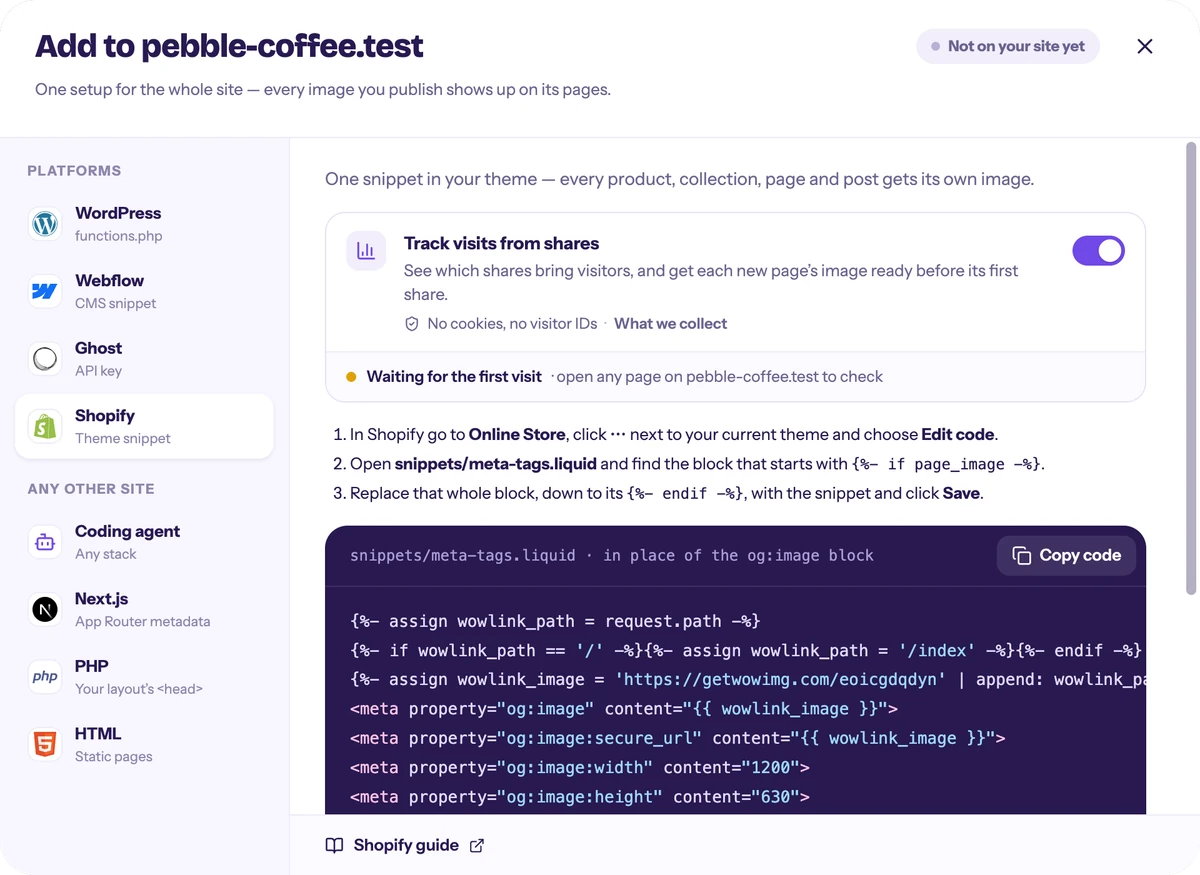The width and height of the screenshot is (1200, 875).
Task: Select the PHP layout head option
Action: point(144,677)
